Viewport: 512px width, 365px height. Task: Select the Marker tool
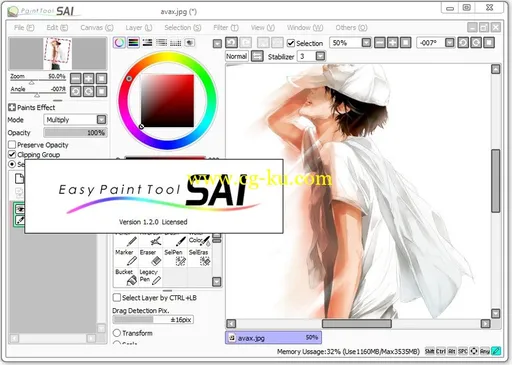(126, 257)
